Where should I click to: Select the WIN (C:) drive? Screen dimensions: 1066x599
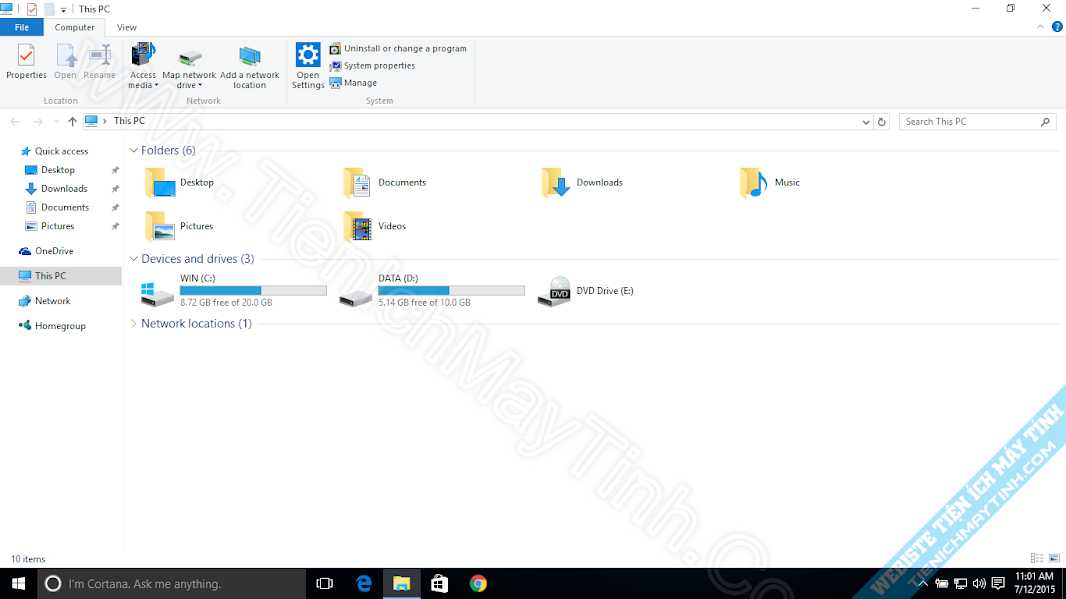[233, 290]
